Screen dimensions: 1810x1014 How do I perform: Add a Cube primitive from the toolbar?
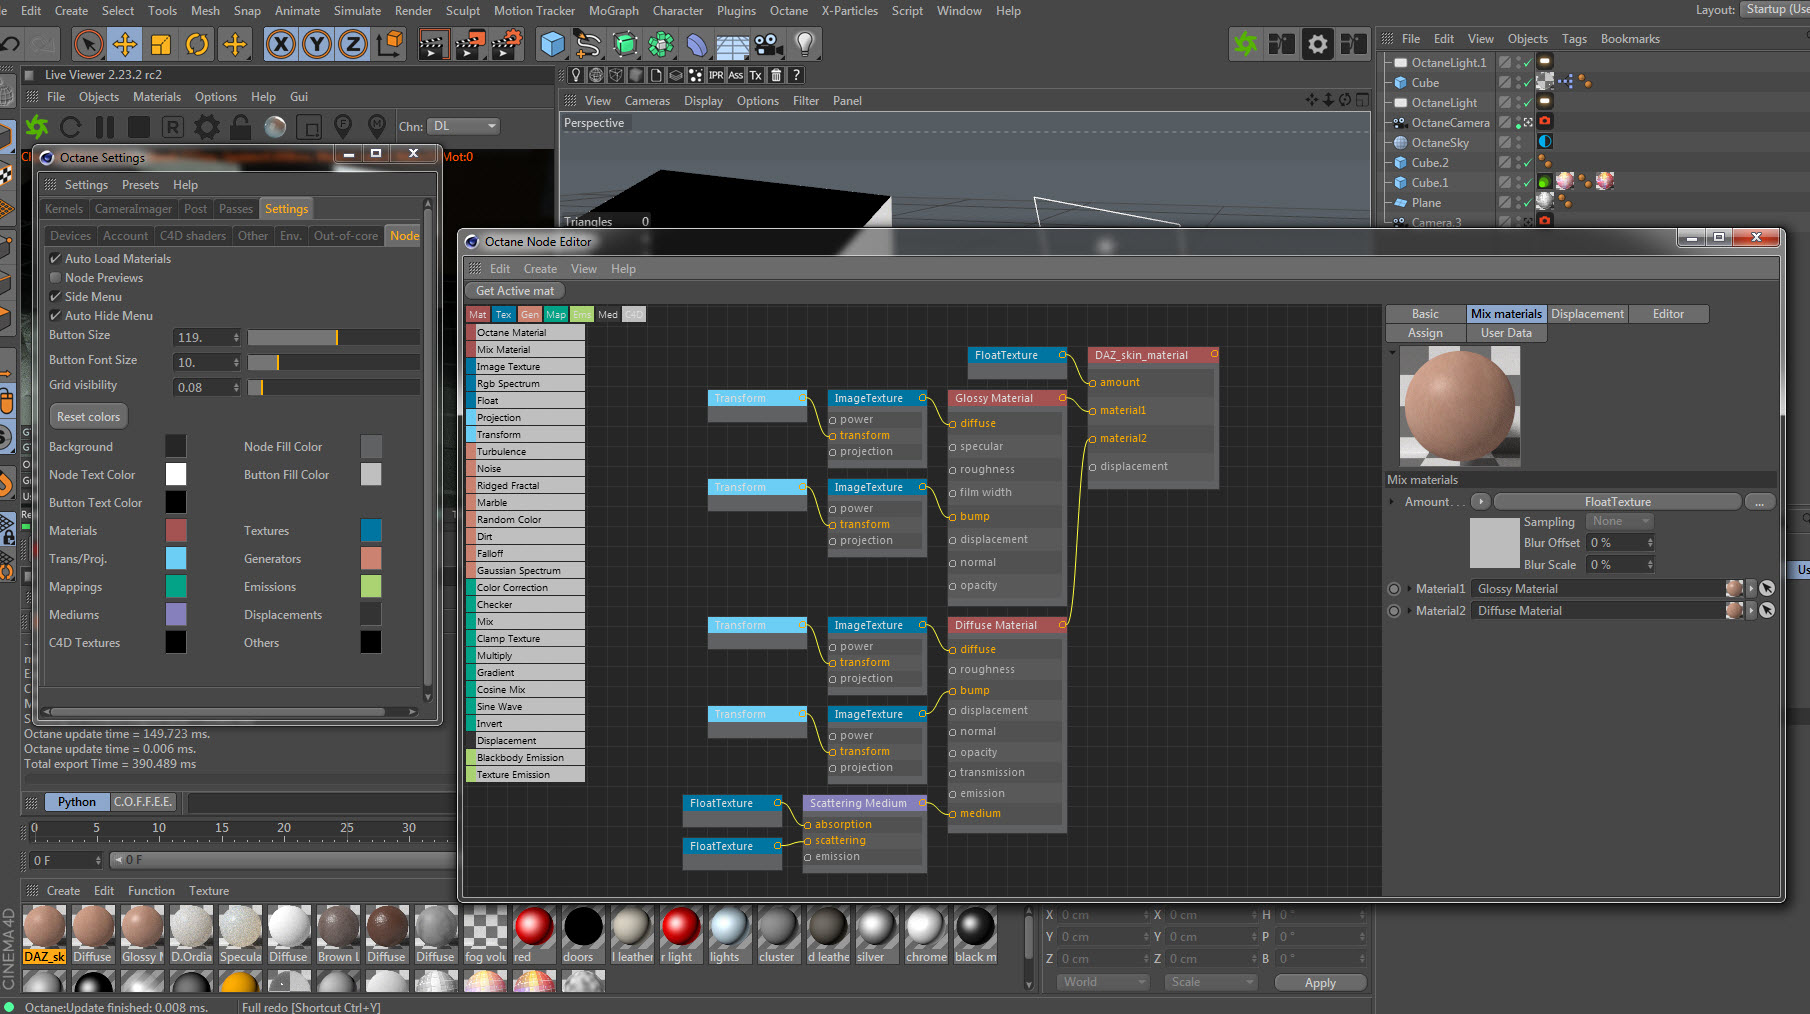(552, 44)
